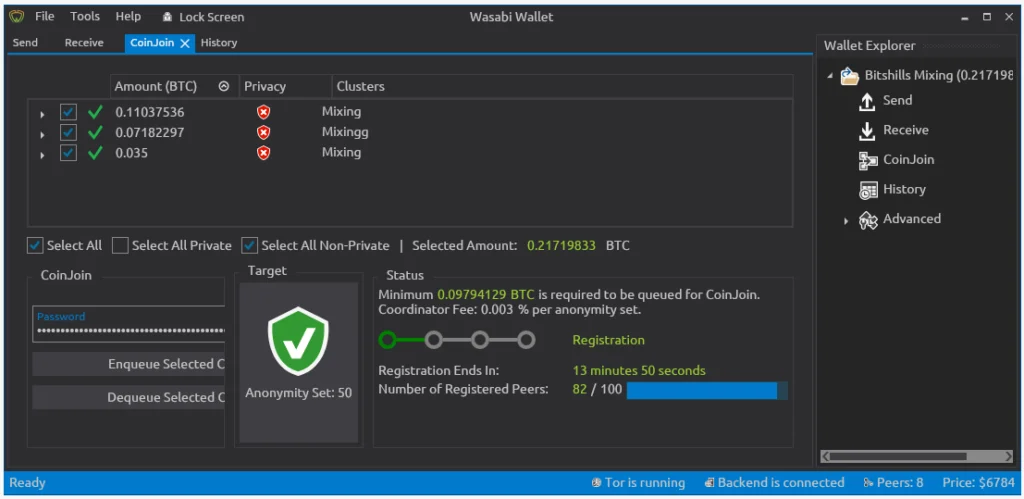Click the Wallet Explorer horizontal scrollbar
Screen dimensions: 1024x499
(x=917, y=456)
